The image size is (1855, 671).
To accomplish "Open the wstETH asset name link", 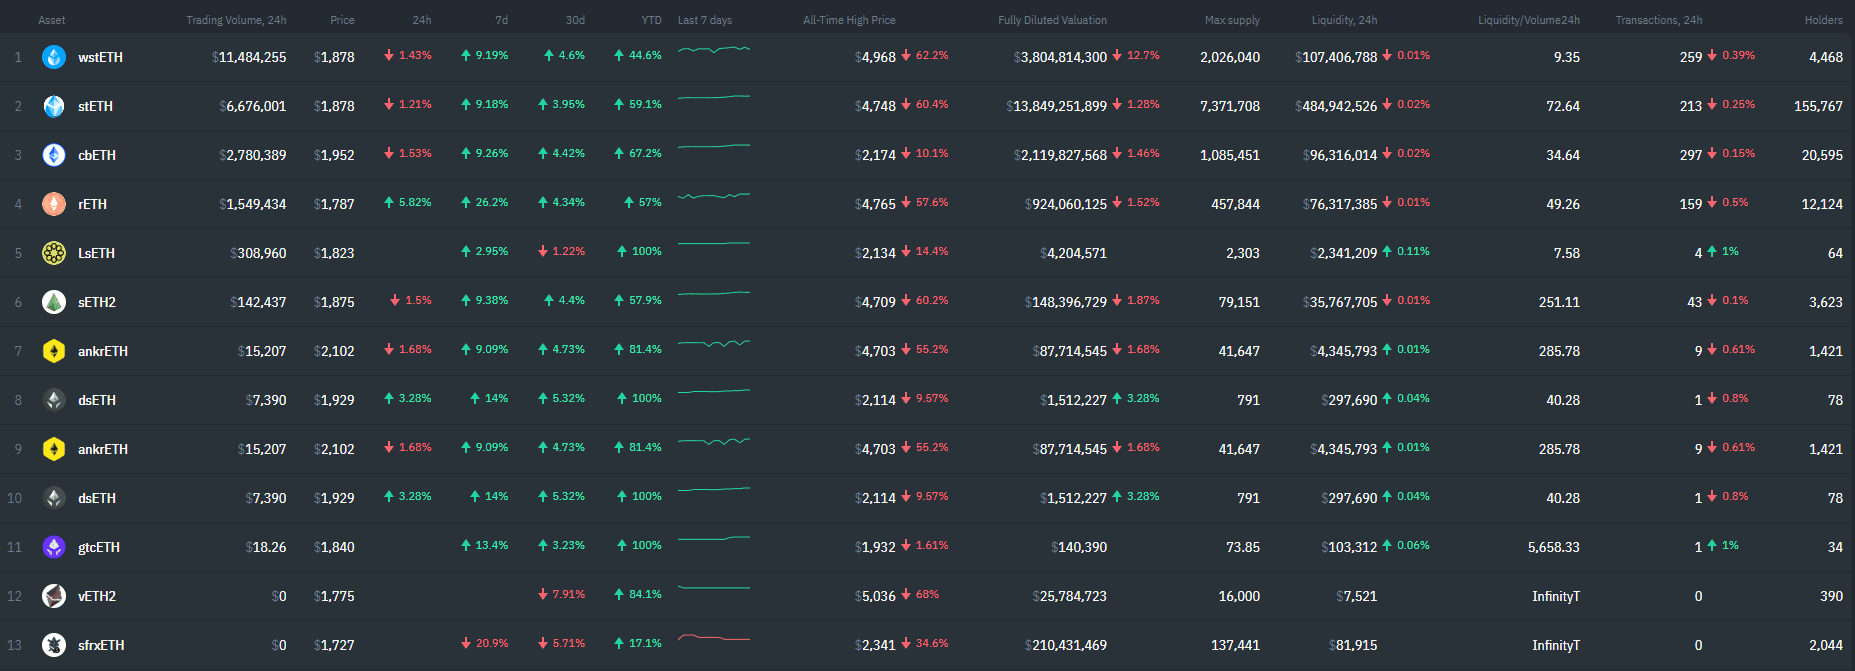I will pos(101,57).
